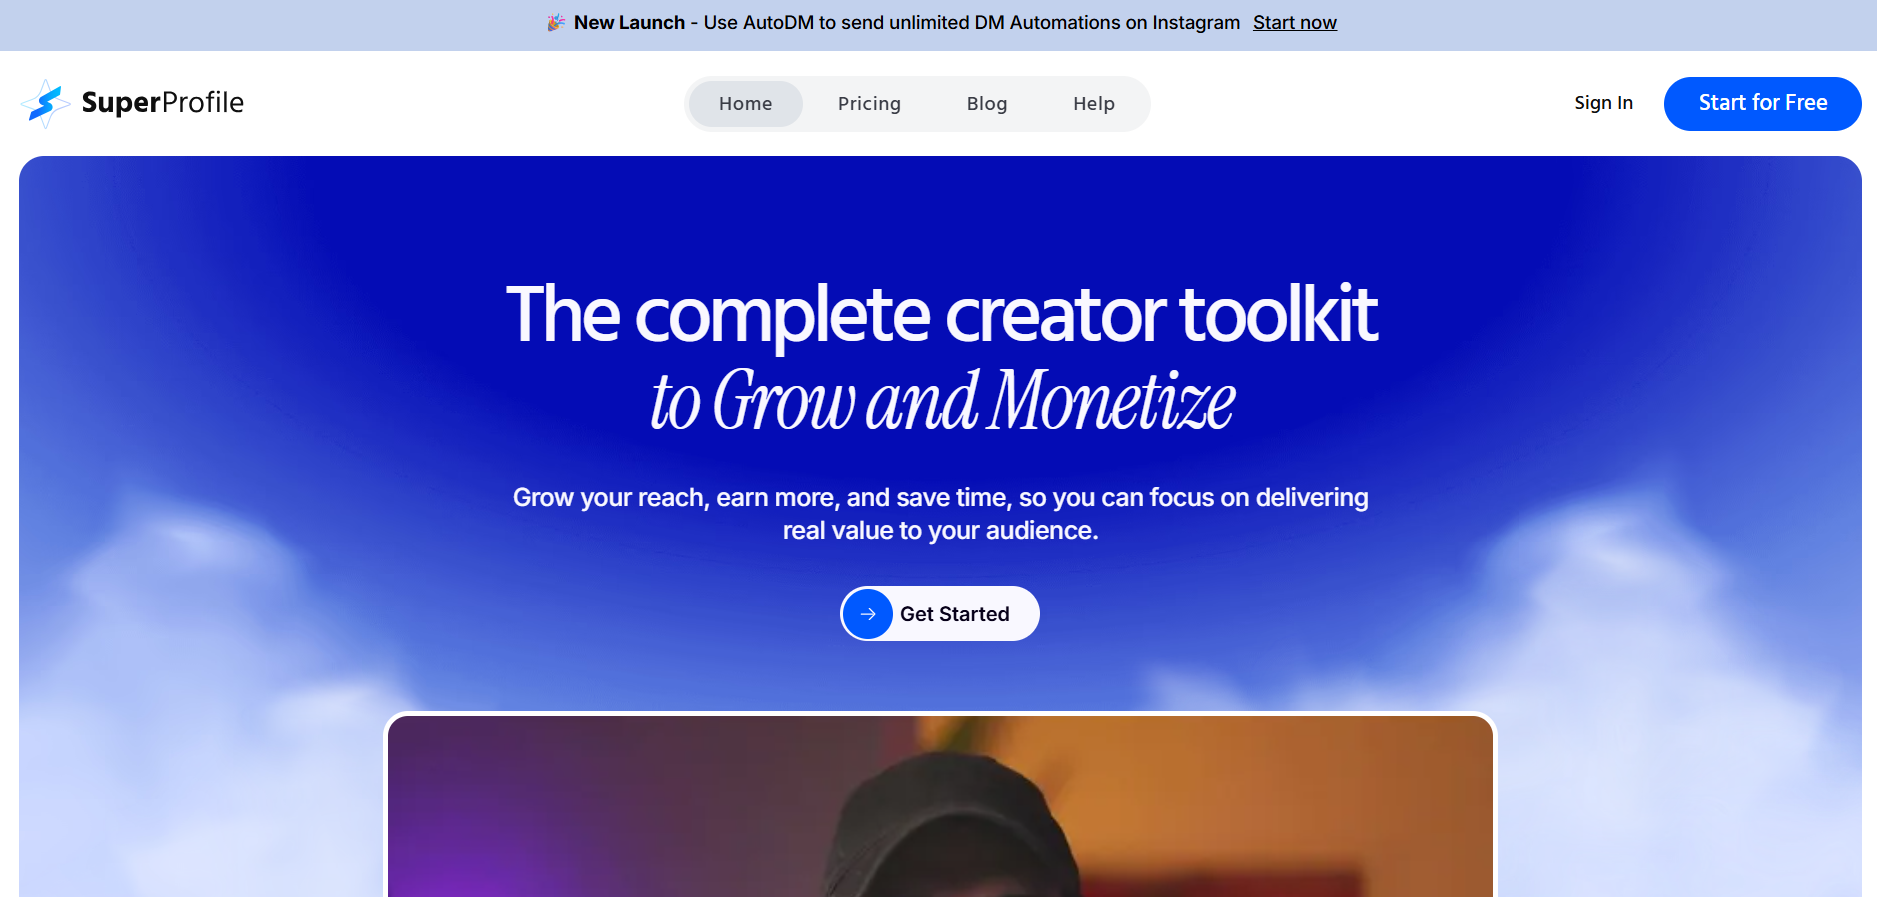Play the creator video thumbnail

(940, 806)
